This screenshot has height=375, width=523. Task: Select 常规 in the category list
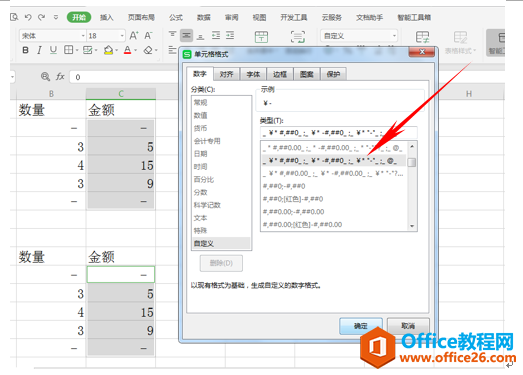[200, 102]
